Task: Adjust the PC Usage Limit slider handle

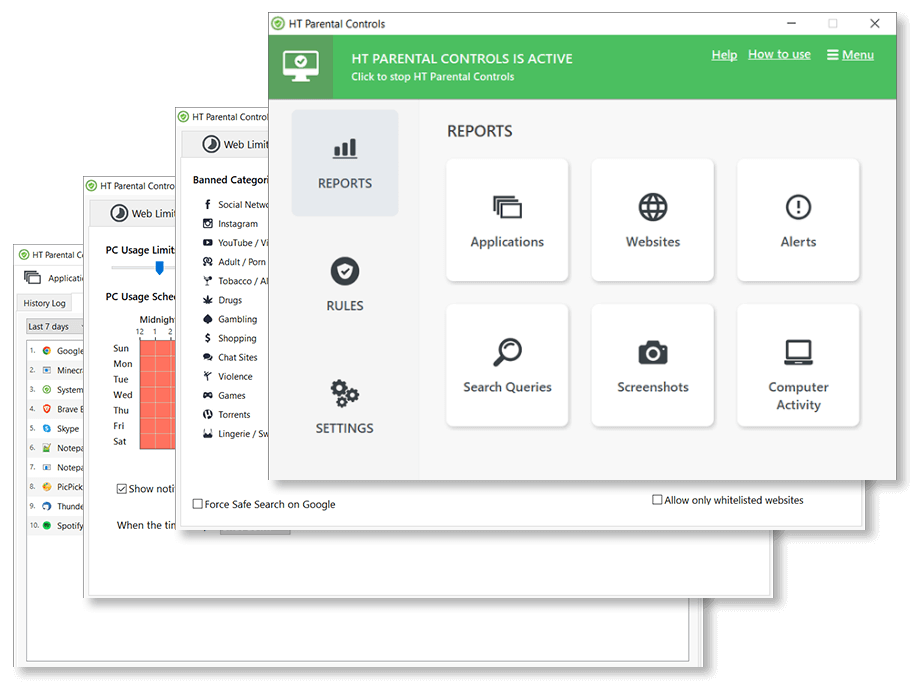Action: 159,267
